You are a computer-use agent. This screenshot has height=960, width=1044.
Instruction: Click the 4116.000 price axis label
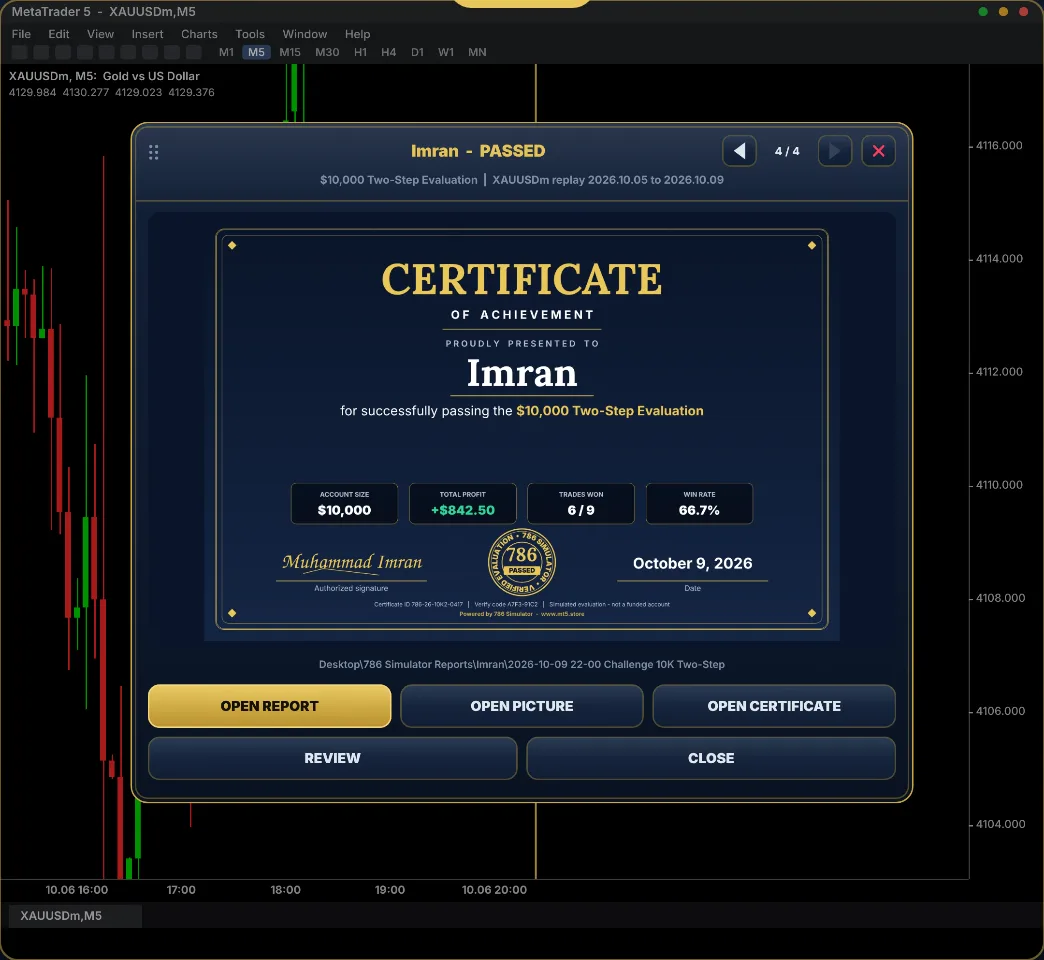(x=999, y=145)
